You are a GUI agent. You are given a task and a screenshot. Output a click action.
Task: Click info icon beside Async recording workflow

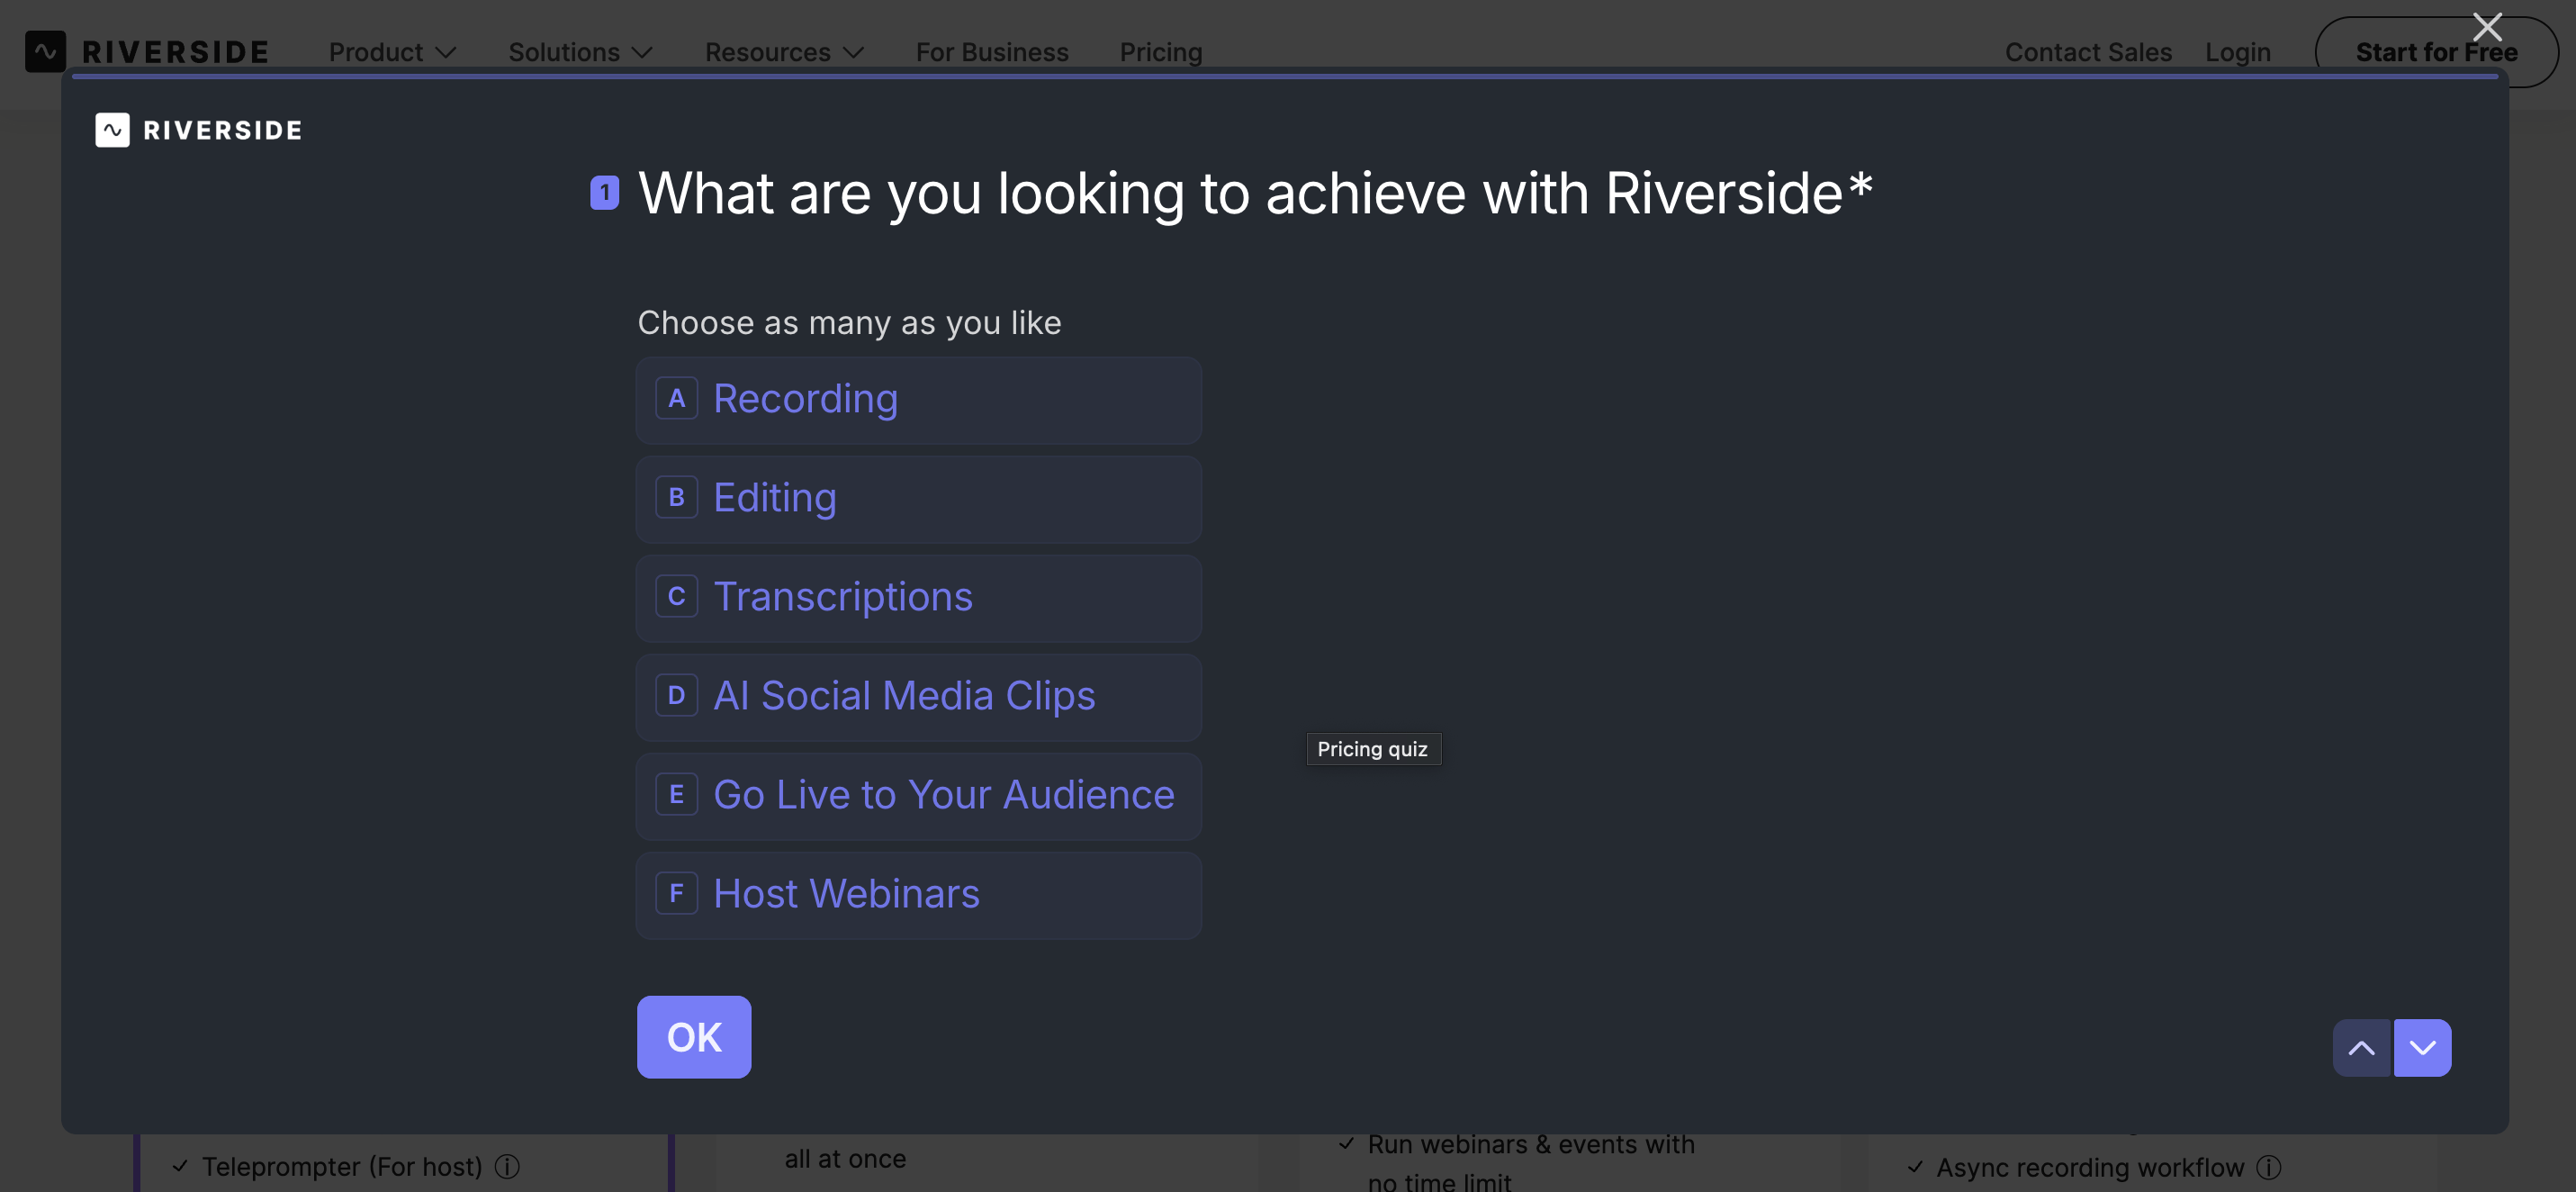point(2269,1166)
